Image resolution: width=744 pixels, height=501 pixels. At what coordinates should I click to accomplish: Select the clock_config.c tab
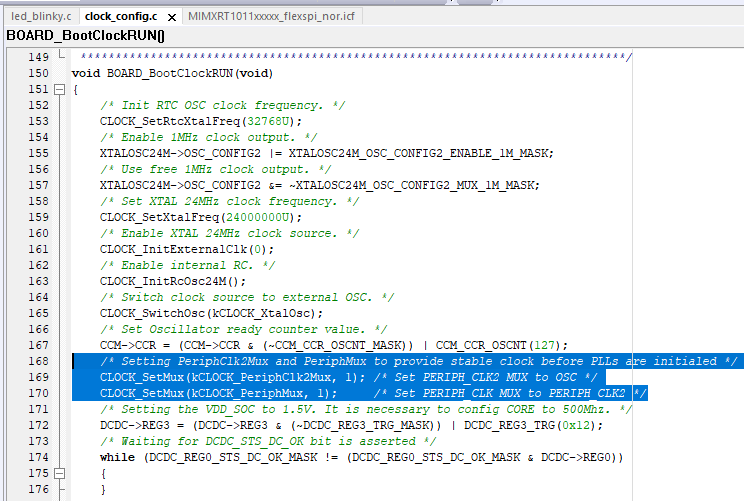coord(121,17)
